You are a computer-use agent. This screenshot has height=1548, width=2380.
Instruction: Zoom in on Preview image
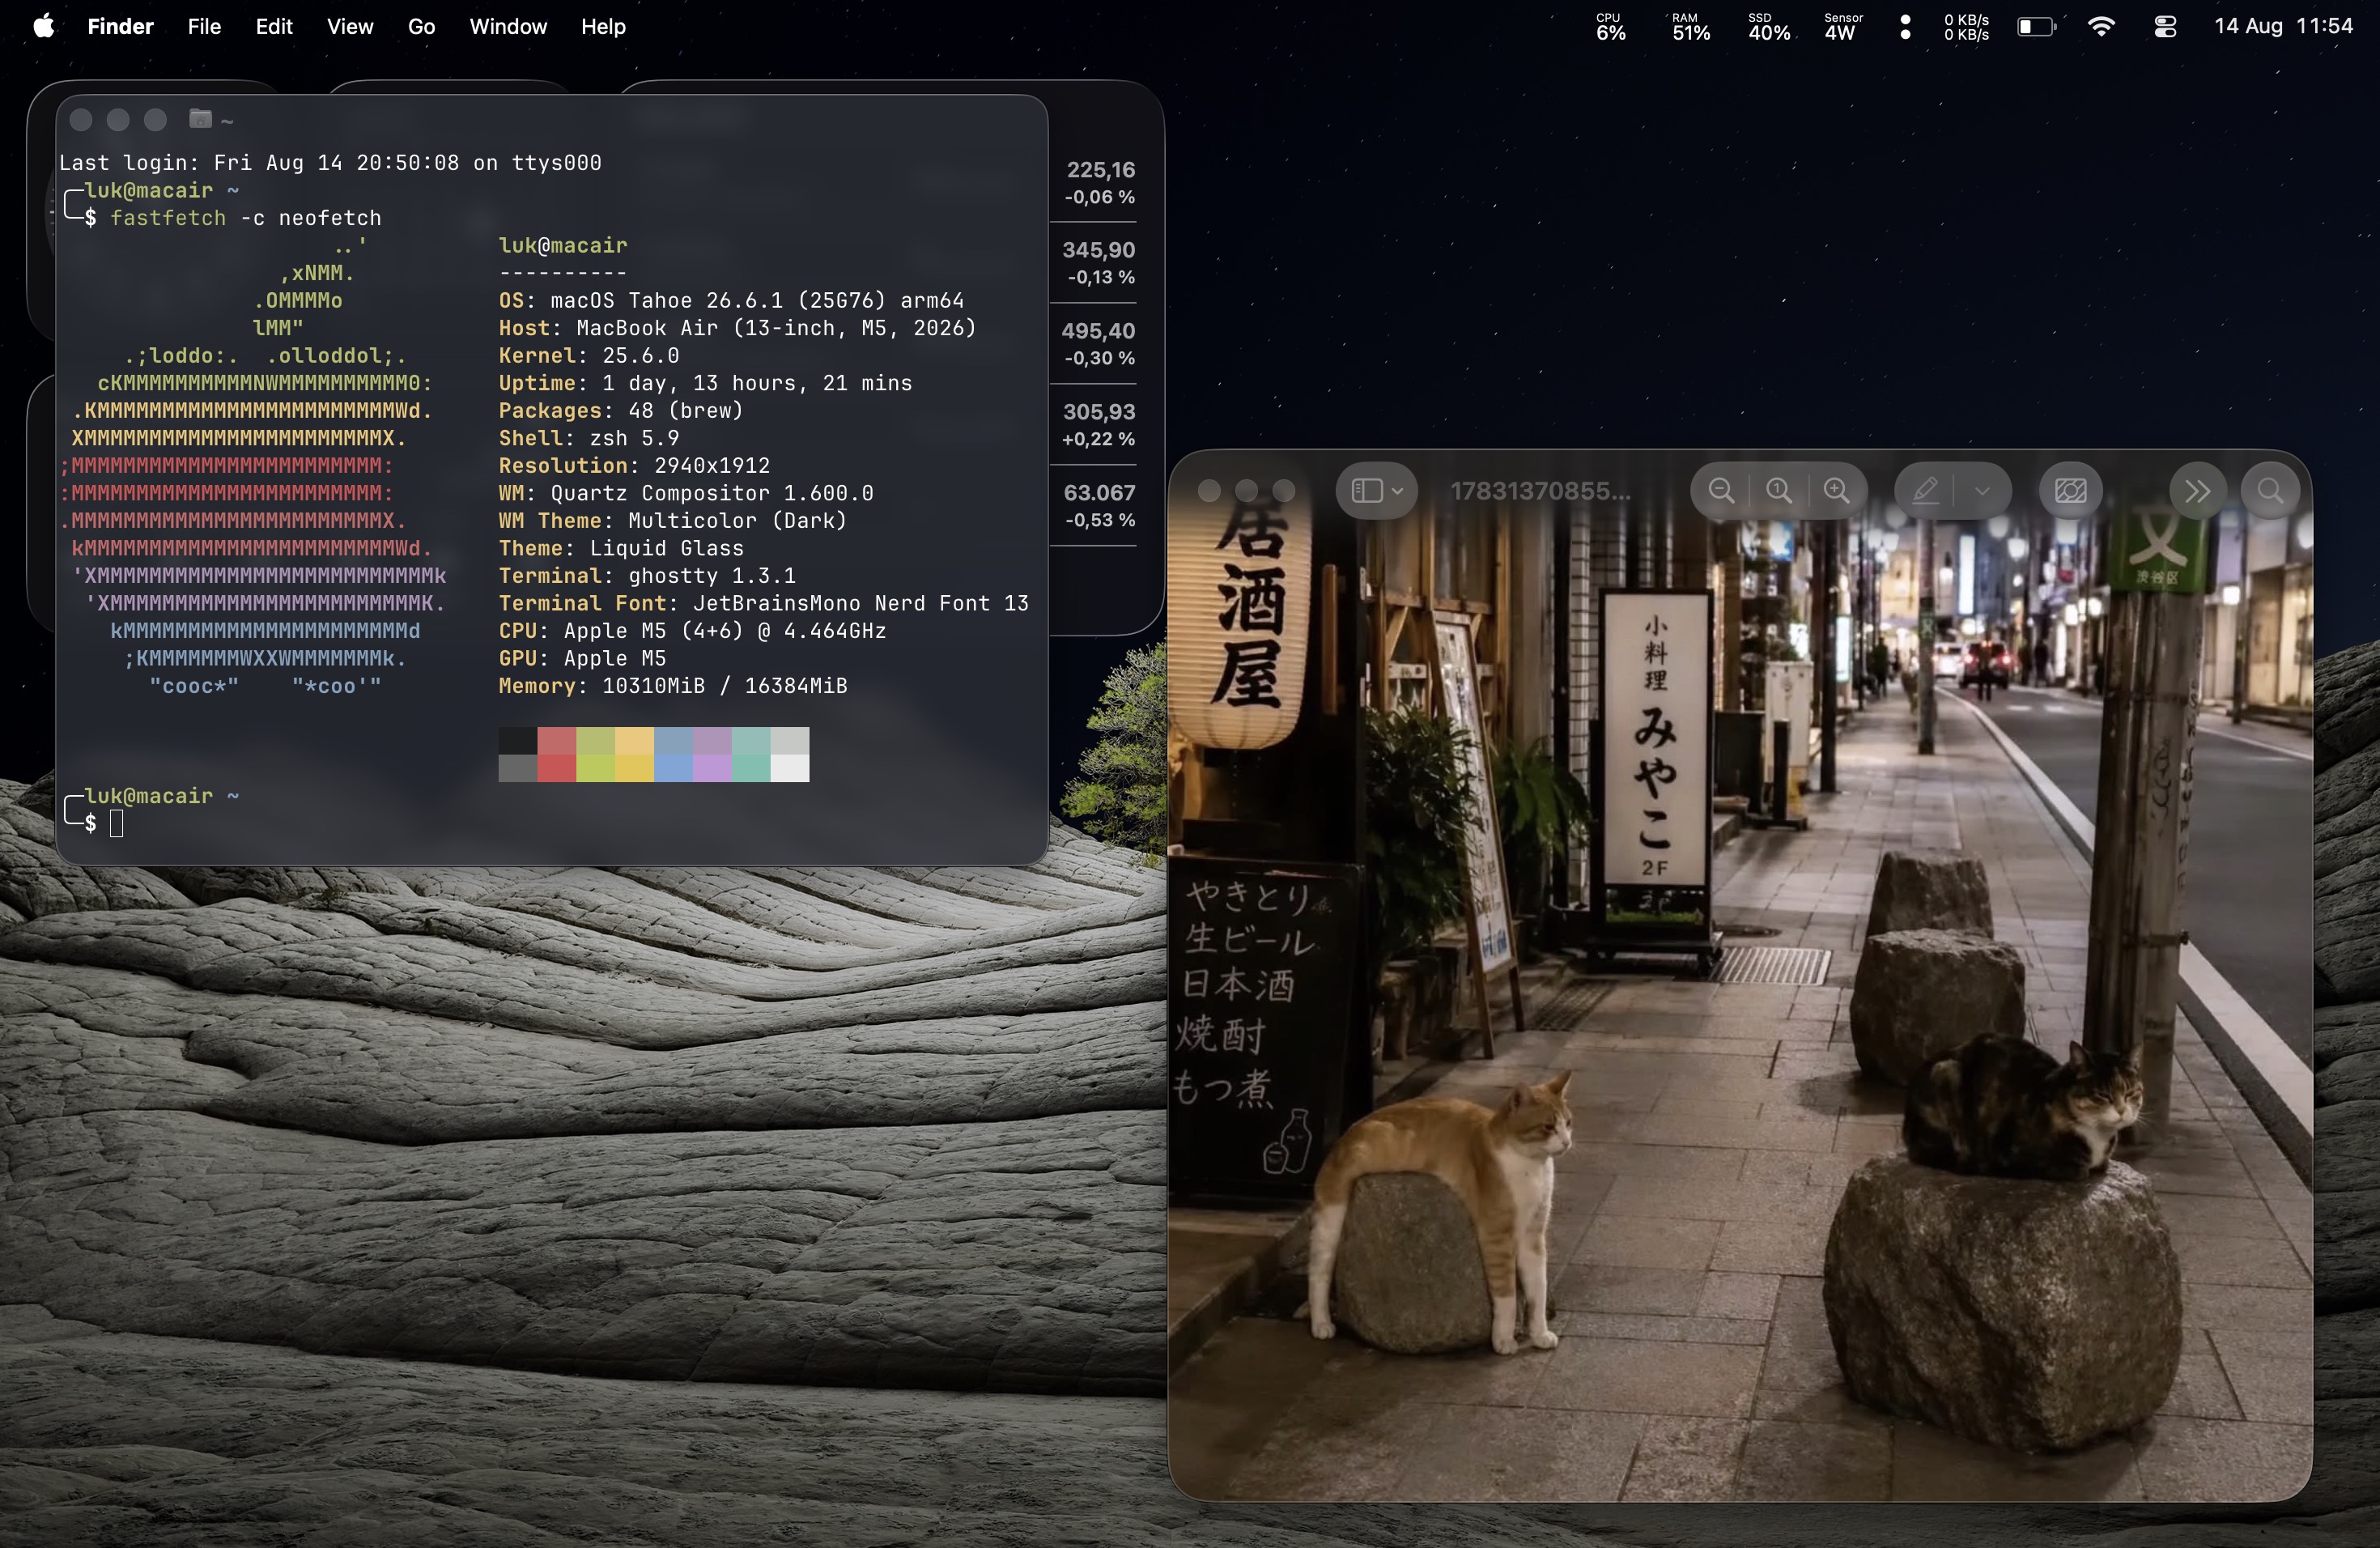point(1836,490)
